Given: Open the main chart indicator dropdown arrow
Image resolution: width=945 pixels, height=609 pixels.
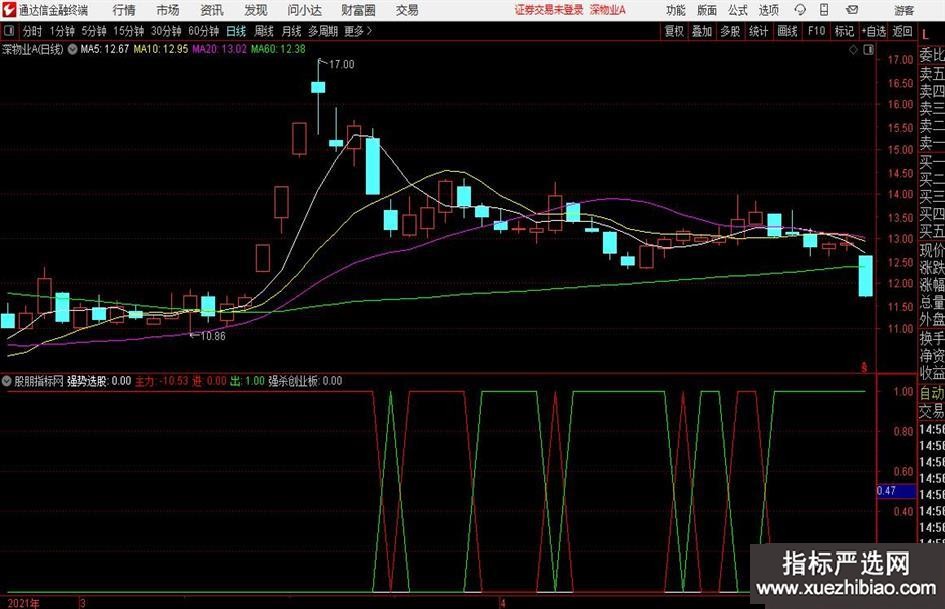Looking at the screenshot, I should [x=72, y=49].
